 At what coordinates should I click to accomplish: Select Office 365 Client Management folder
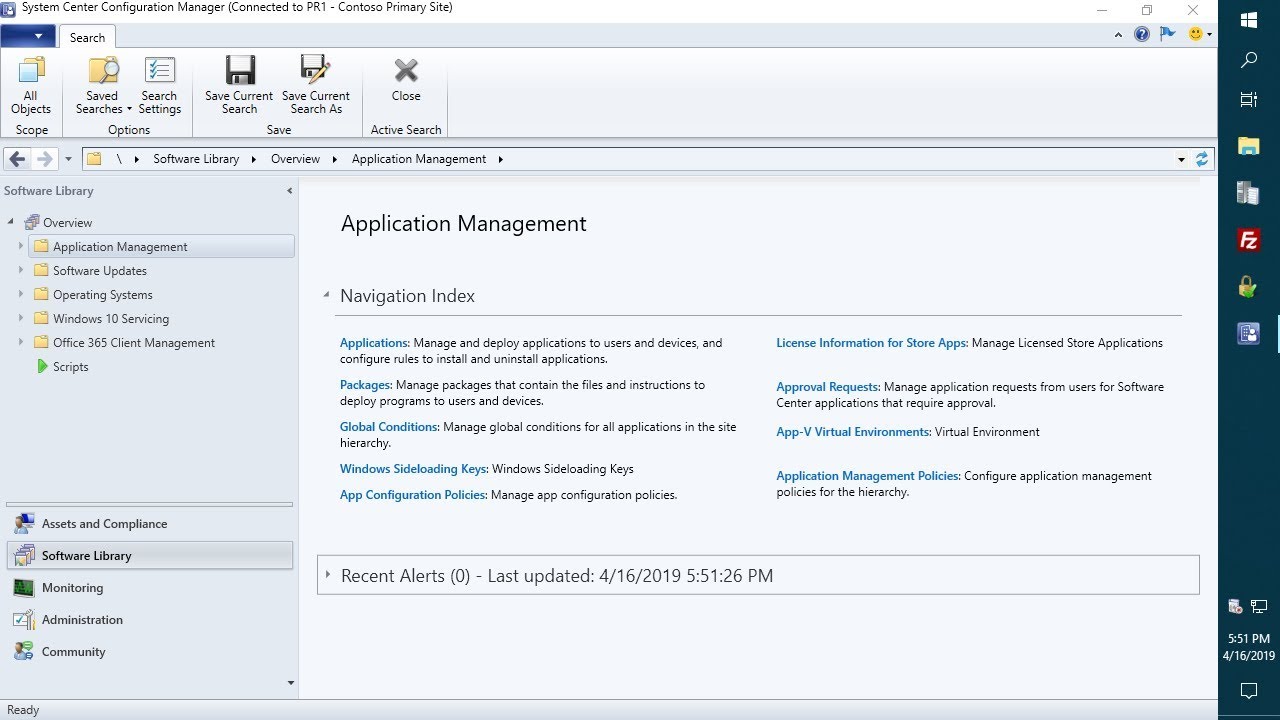(x=134, y=343)
